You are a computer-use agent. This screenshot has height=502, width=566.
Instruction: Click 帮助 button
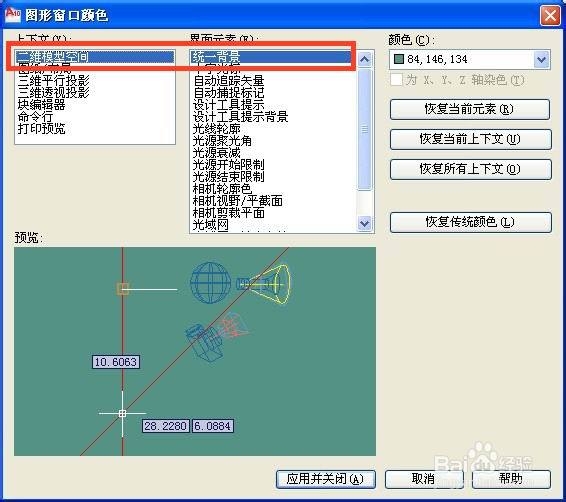(511, 479)
